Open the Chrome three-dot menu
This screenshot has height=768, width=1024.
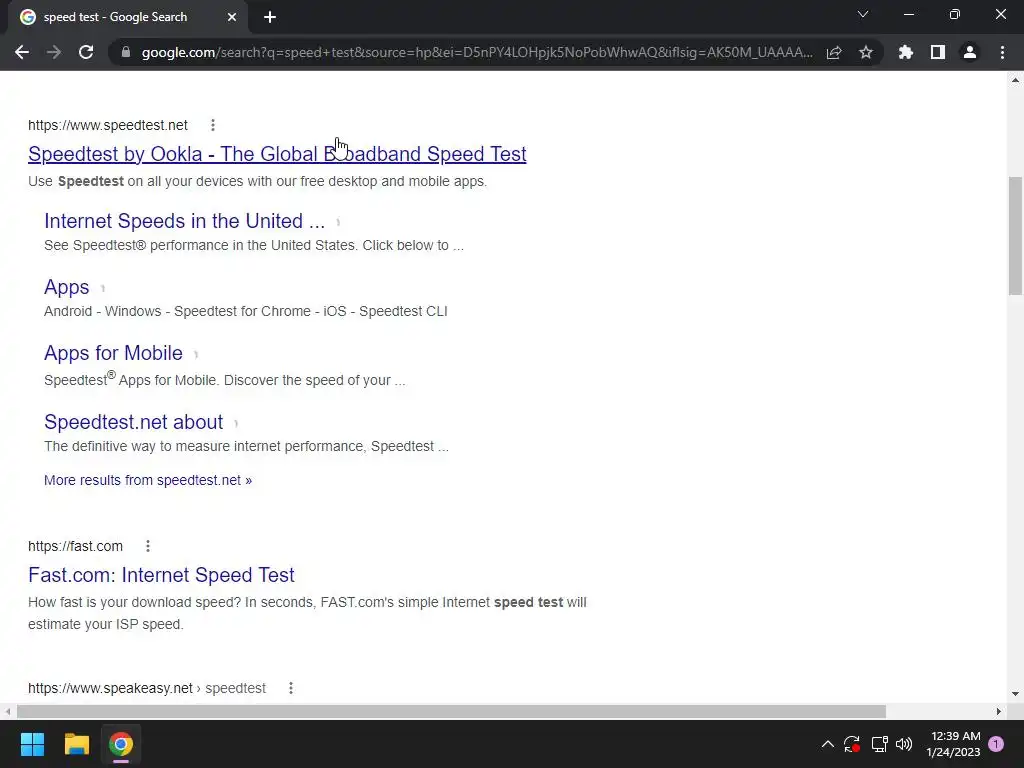[x=1002, y=52]
